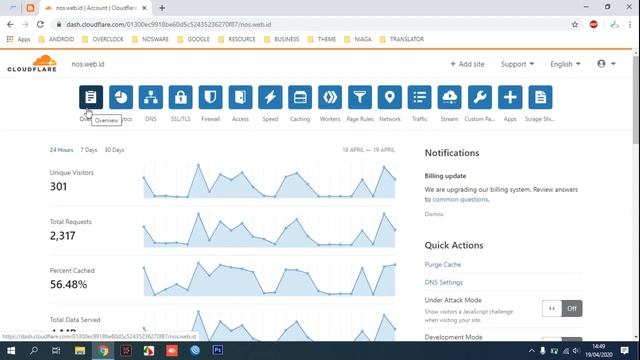The width and height of the screenshot is (640, 360).
Task: Open the Custom Pages wrench icon
Action: [480, 97]
